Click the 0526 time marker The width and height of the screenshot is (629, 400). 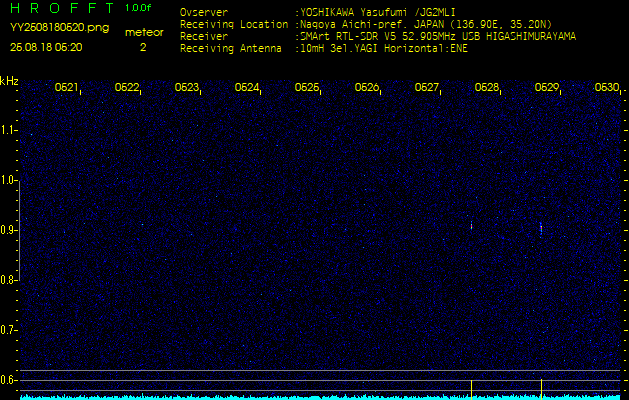tap(367, 87)
